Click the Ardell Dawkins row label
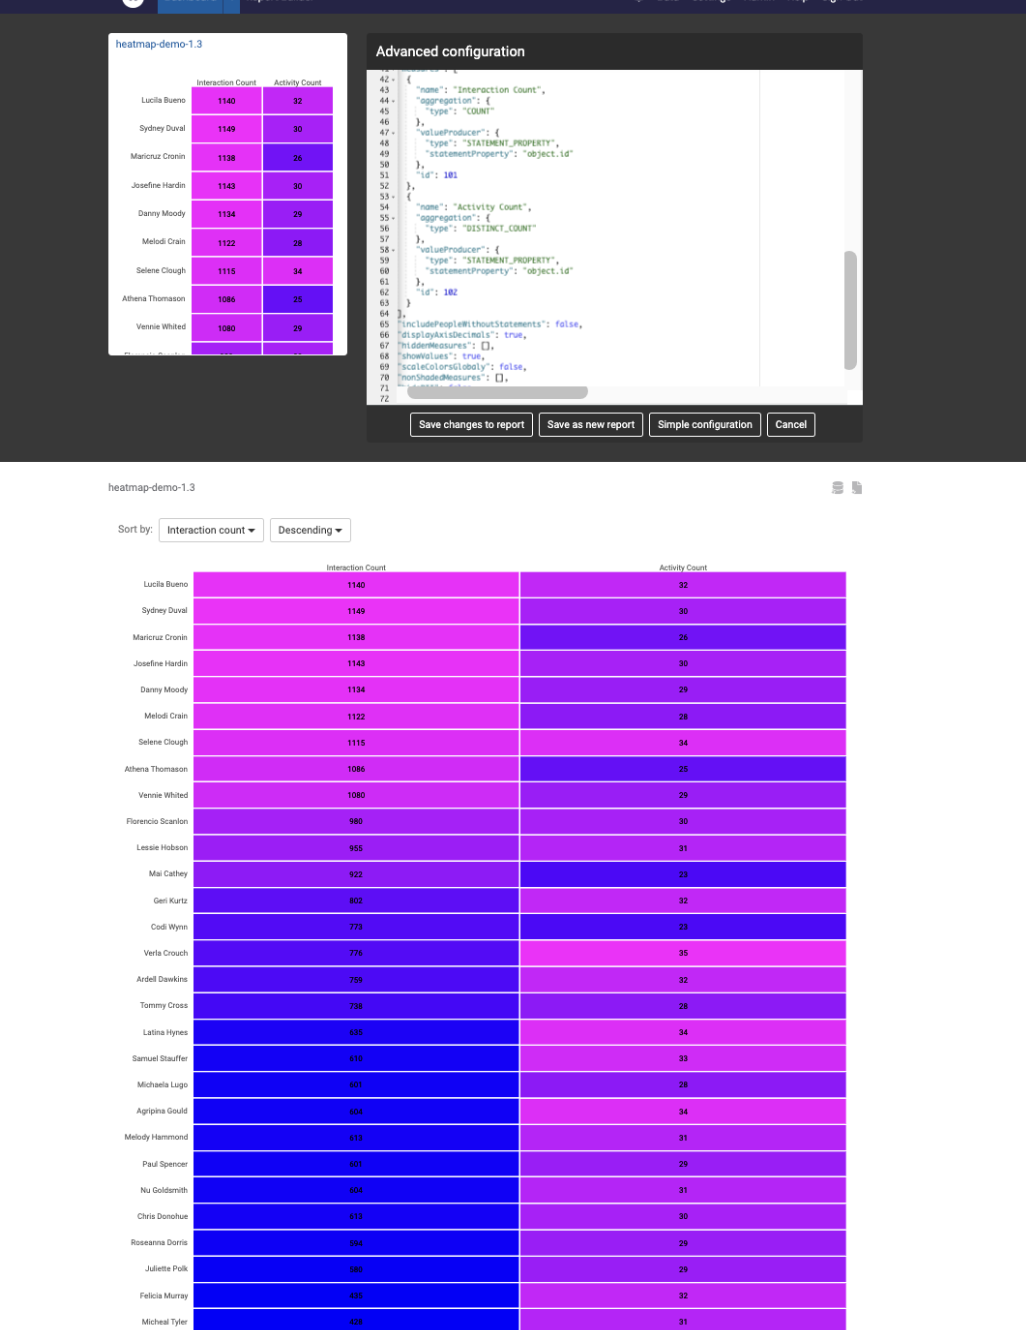 [162, 979]
